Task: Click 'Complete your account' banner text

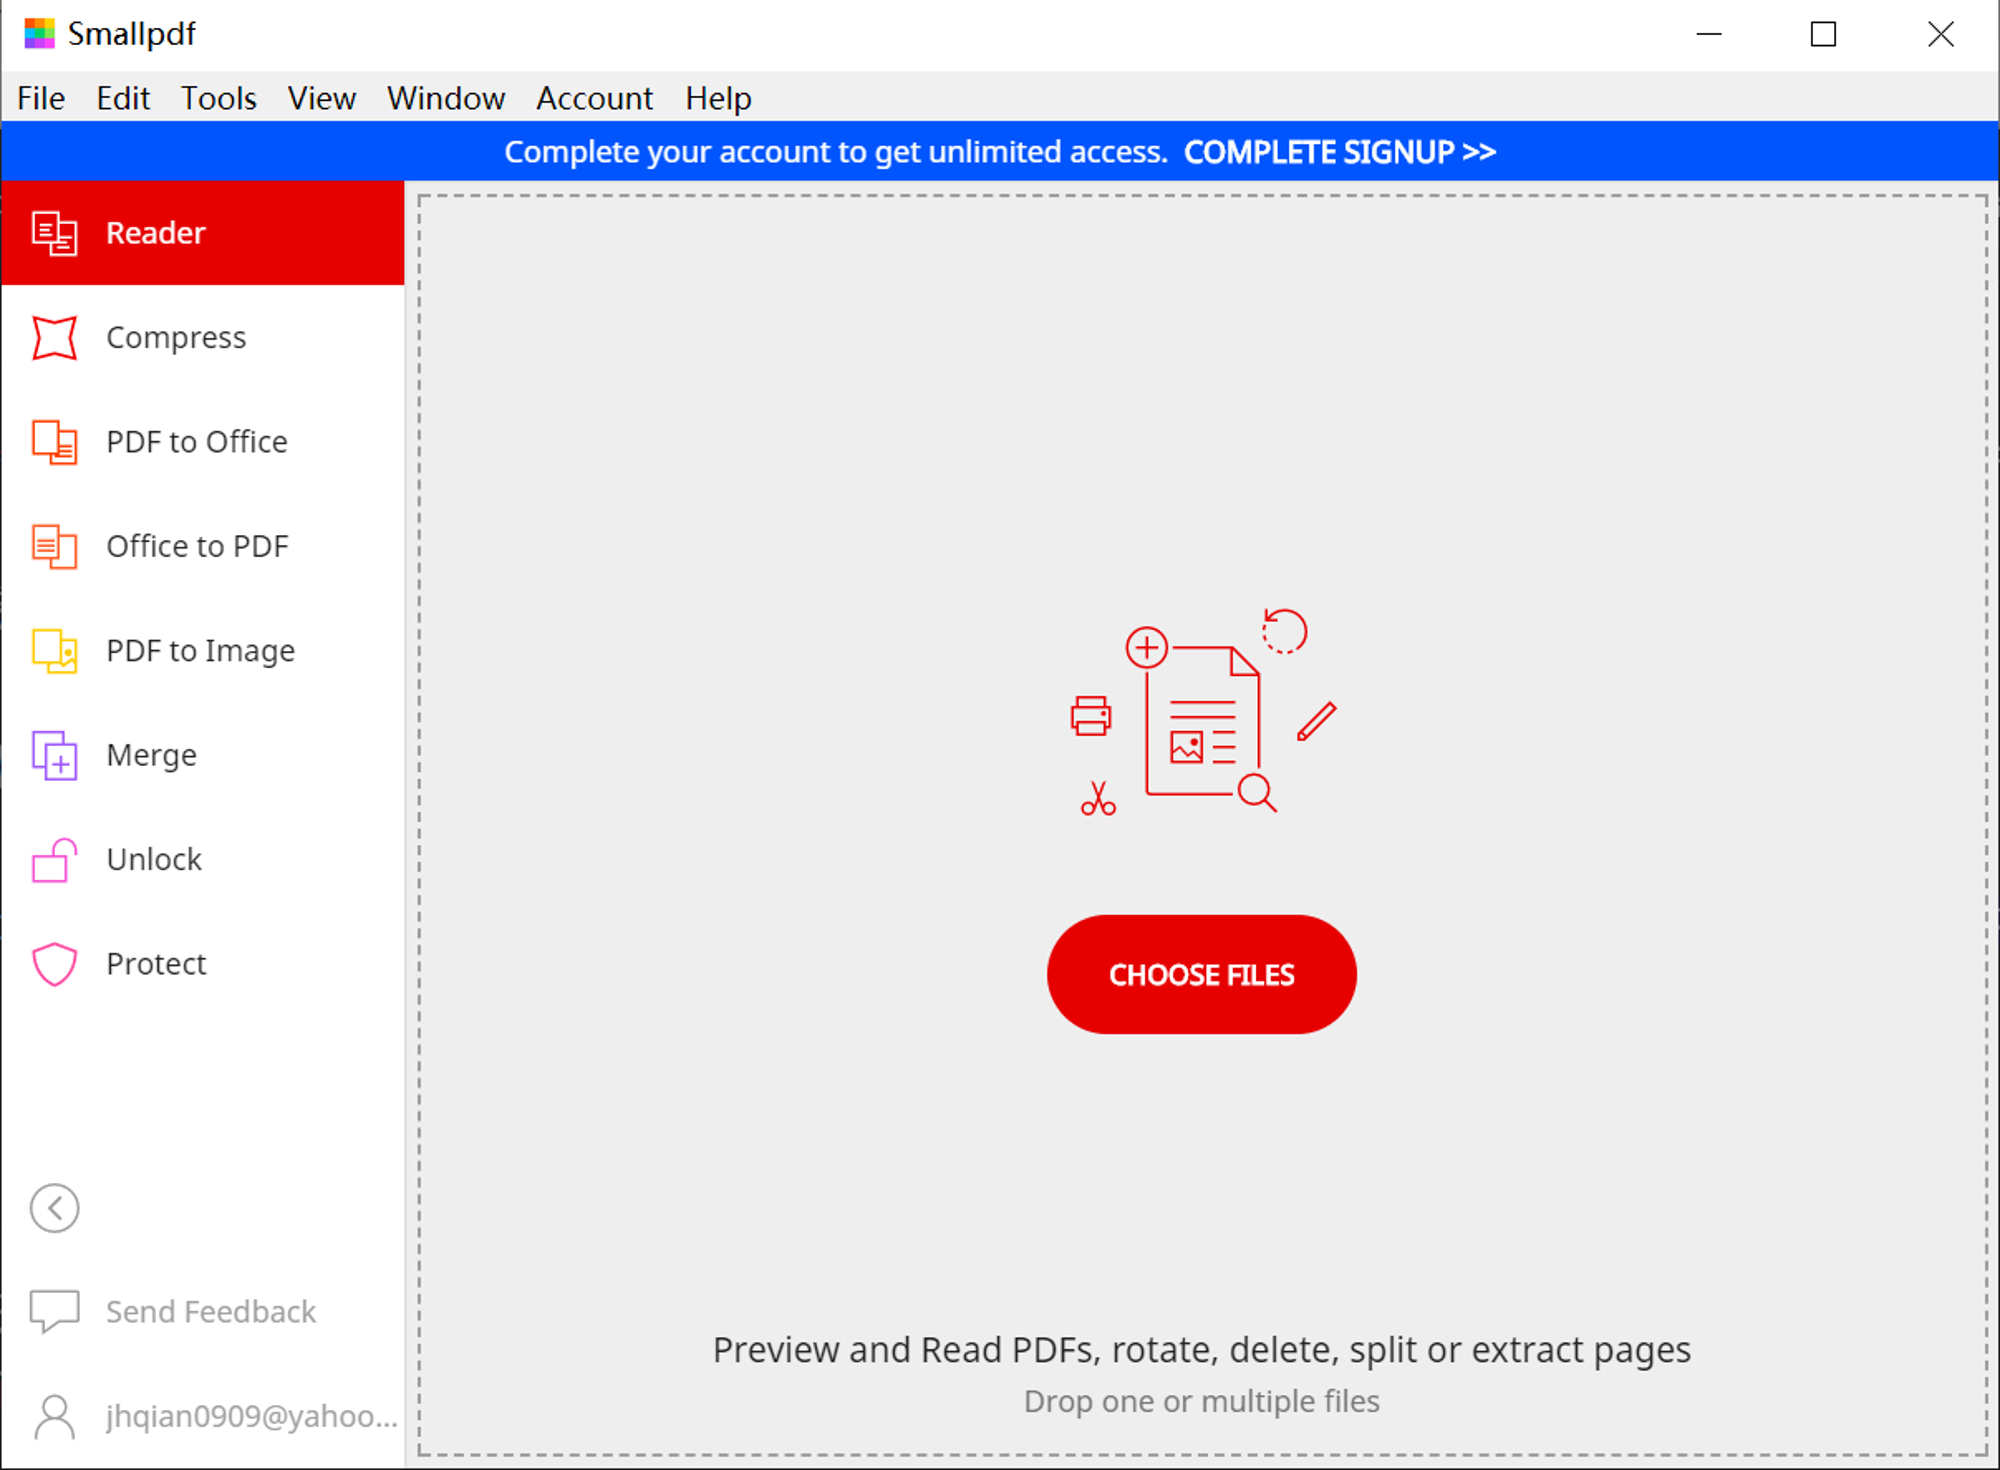Action: (x=836, y=152)
